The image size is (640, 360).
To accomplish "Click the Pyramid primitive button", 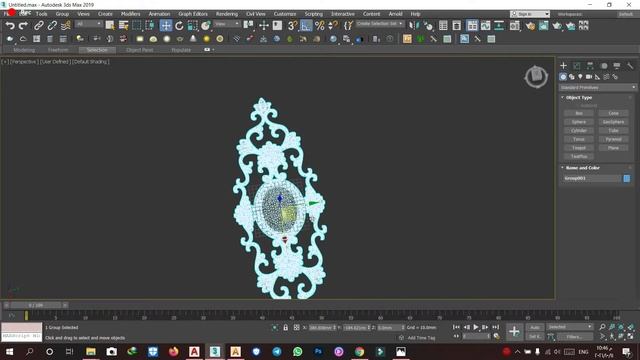I will 613,139.
